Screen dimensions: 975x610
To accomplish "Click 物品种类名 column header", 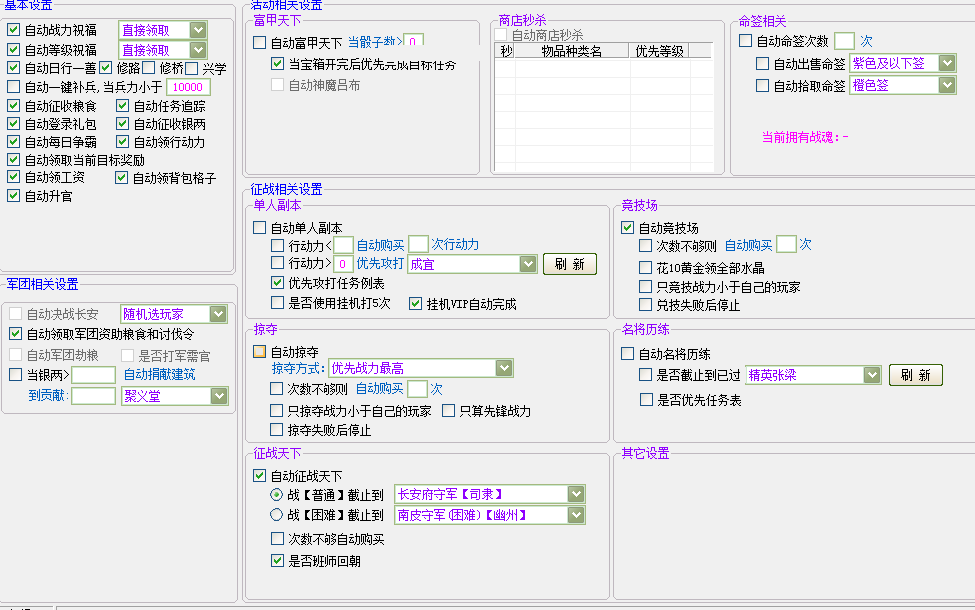I will click(571, 51).
